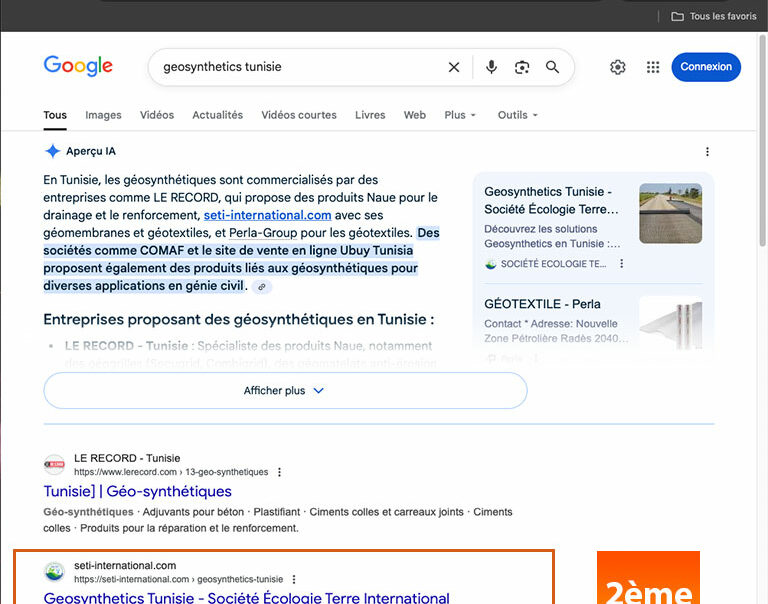Open seti-international.com link in AI overview

coord(267,215)
